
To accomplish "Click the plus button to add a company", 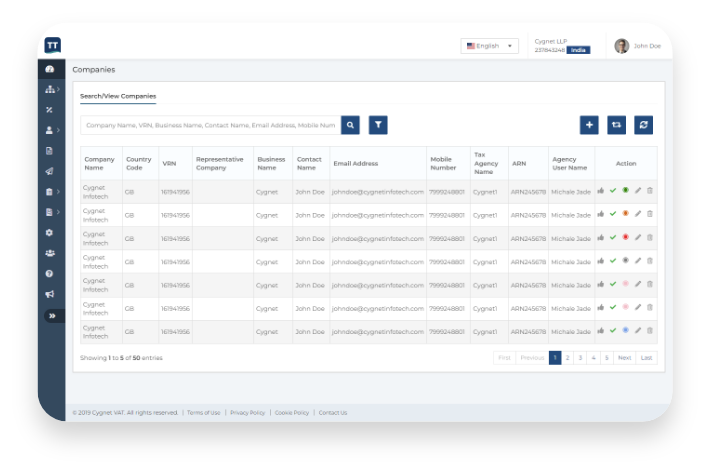I will pyautogui.click(x=589, y=125).
